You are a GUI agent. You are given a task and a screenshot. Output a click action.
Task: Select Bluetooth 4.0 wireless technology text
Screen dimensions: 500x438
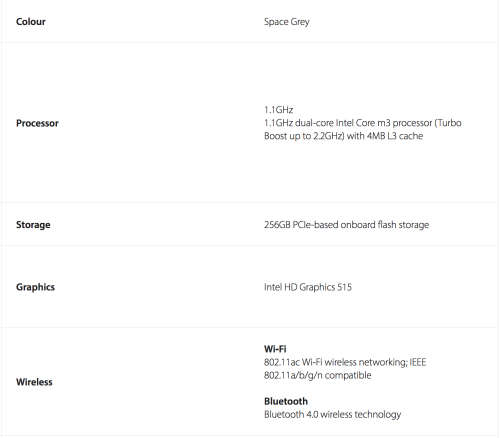(x=332, y=414)
